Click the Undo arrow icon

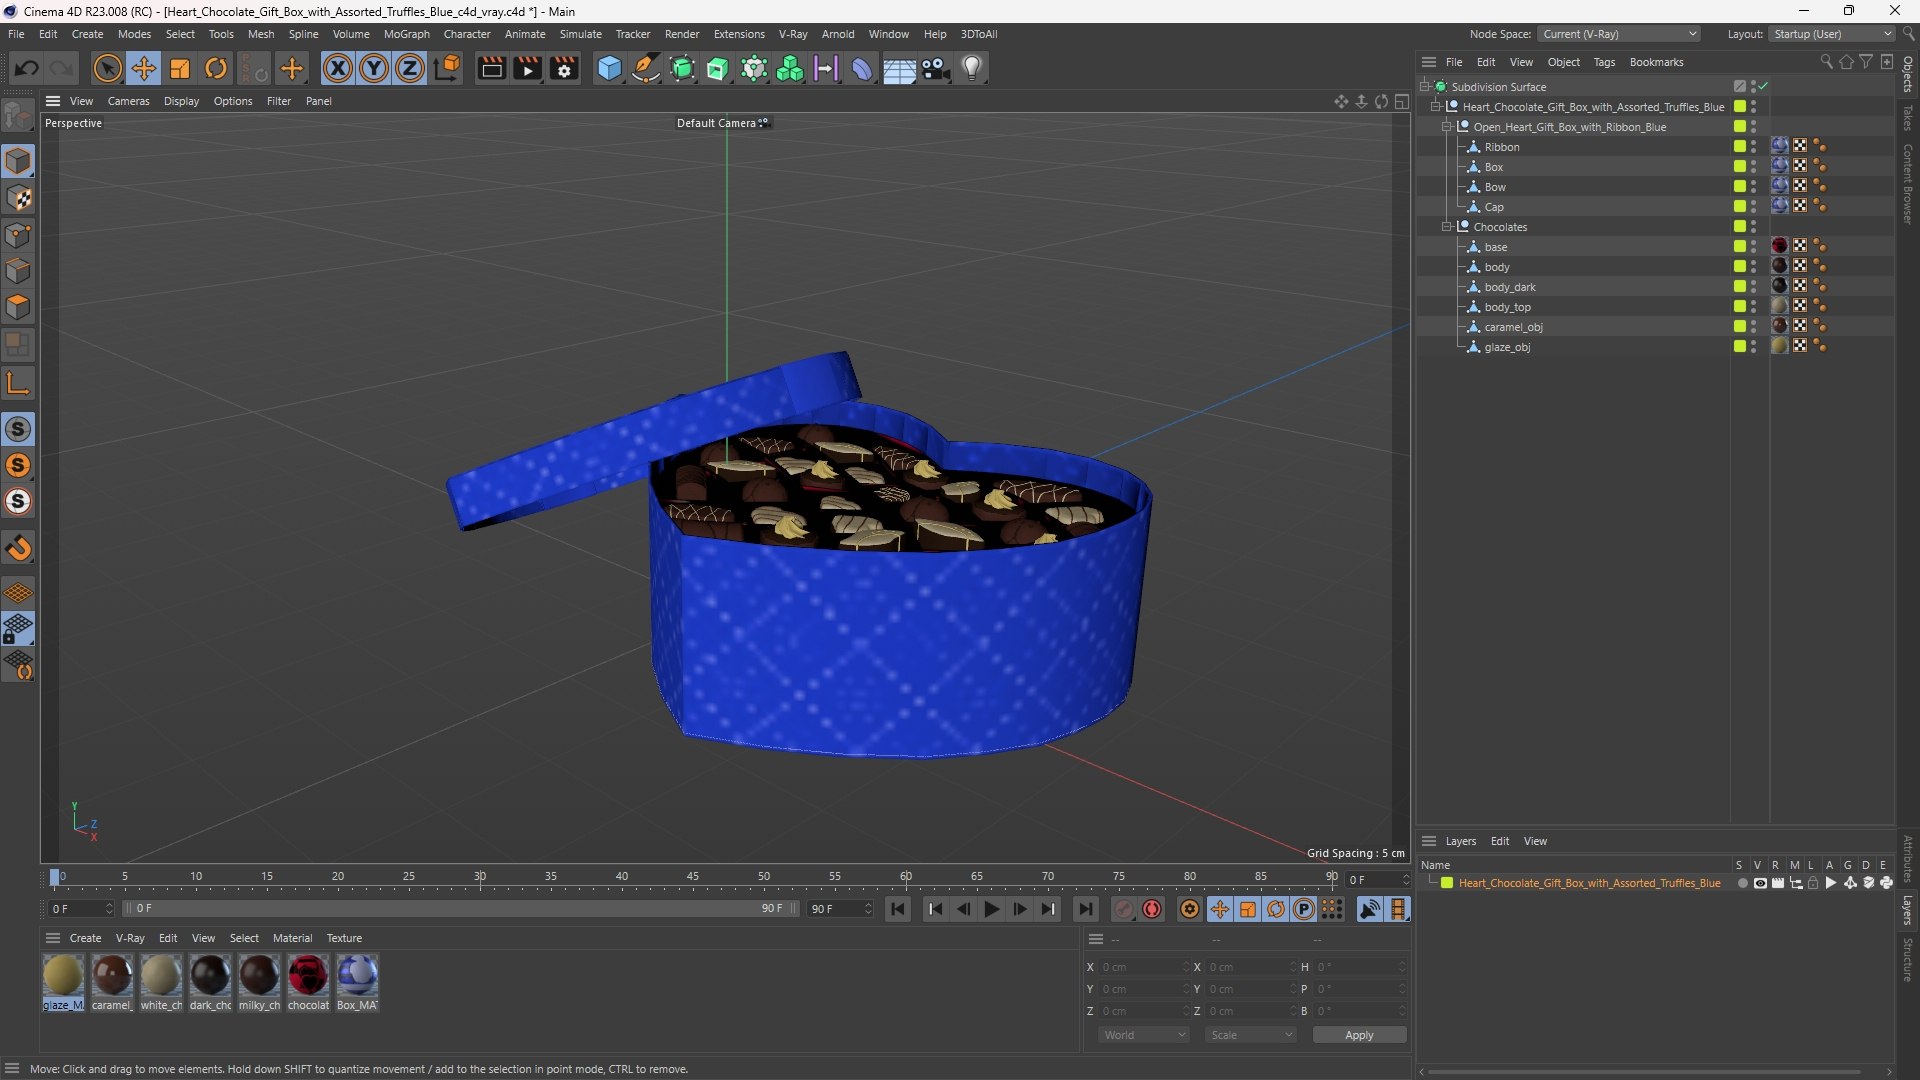click(x=26, y=68)
